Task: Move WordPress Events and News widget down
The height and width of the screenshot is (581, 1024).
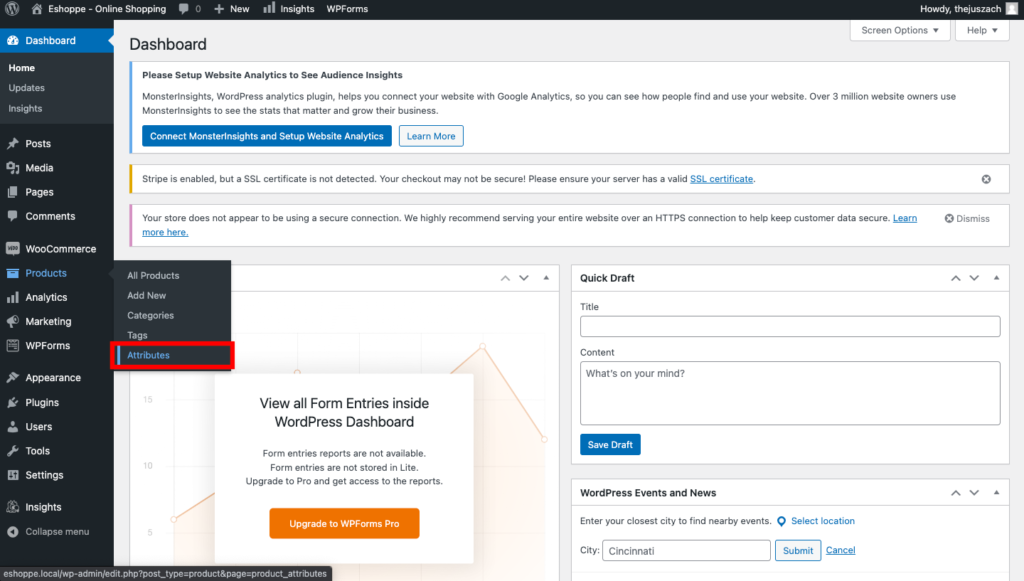Action: coord(974,493)
